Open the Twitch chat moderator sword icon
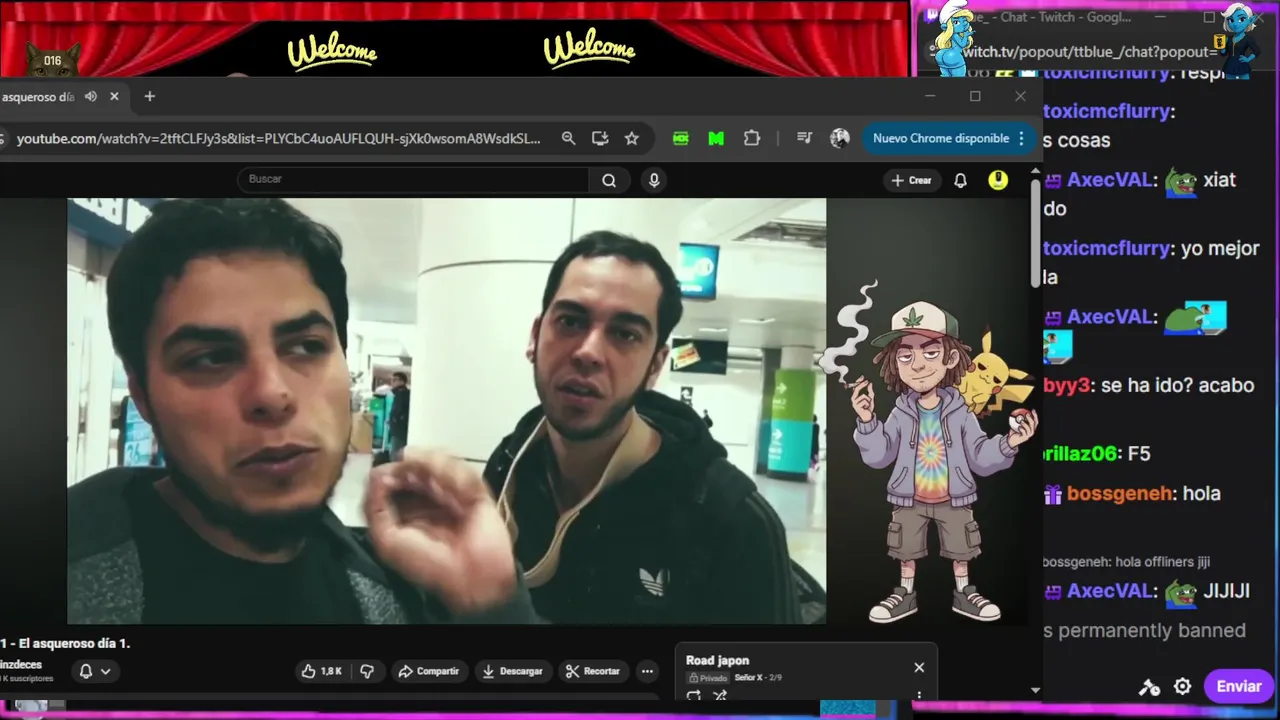This screenshot has height=720, width=1280. [1149, 687]
